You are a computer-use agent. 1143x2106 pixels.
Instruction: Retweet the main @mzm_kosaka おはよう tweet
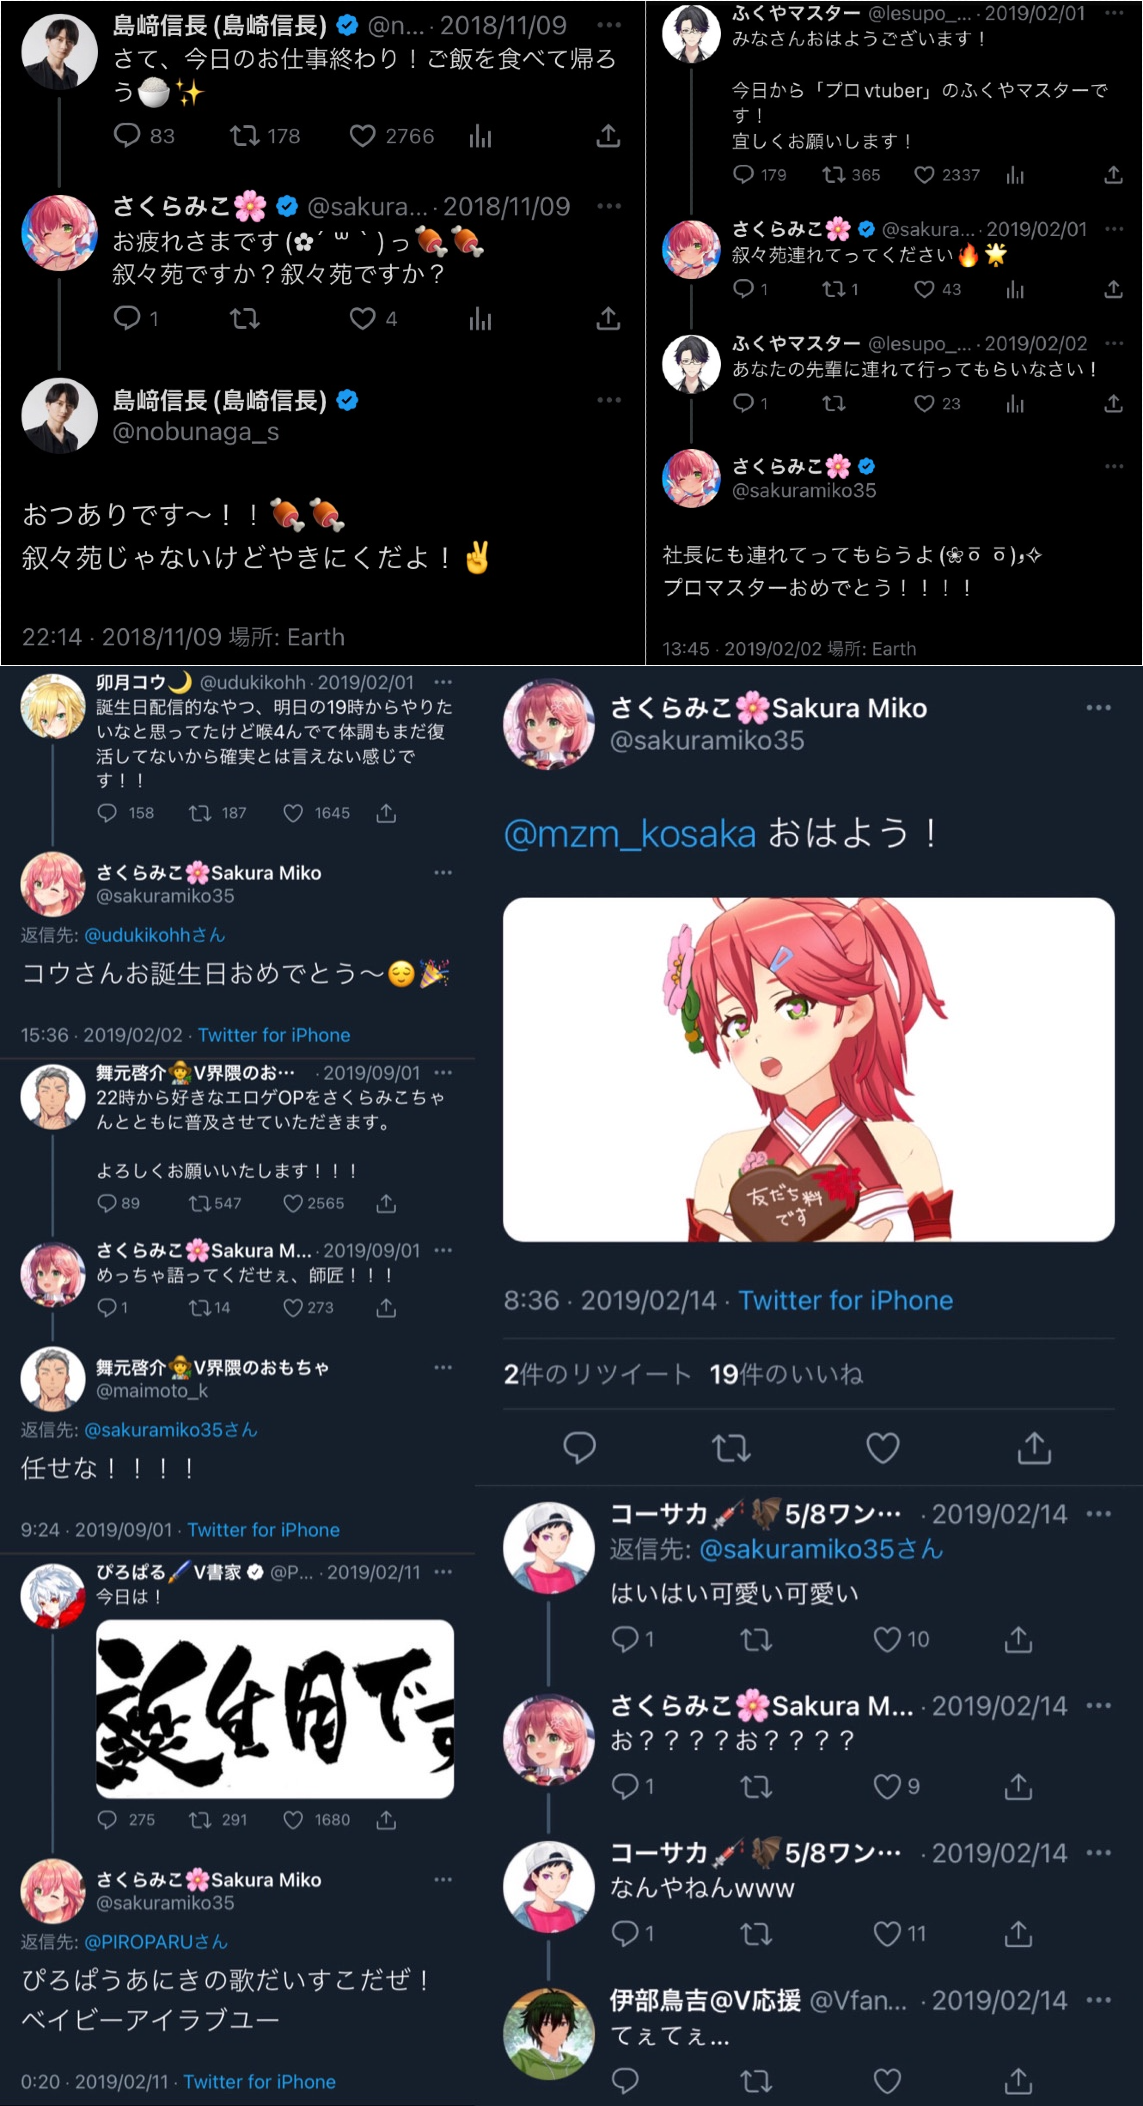tap(731, 1447)
